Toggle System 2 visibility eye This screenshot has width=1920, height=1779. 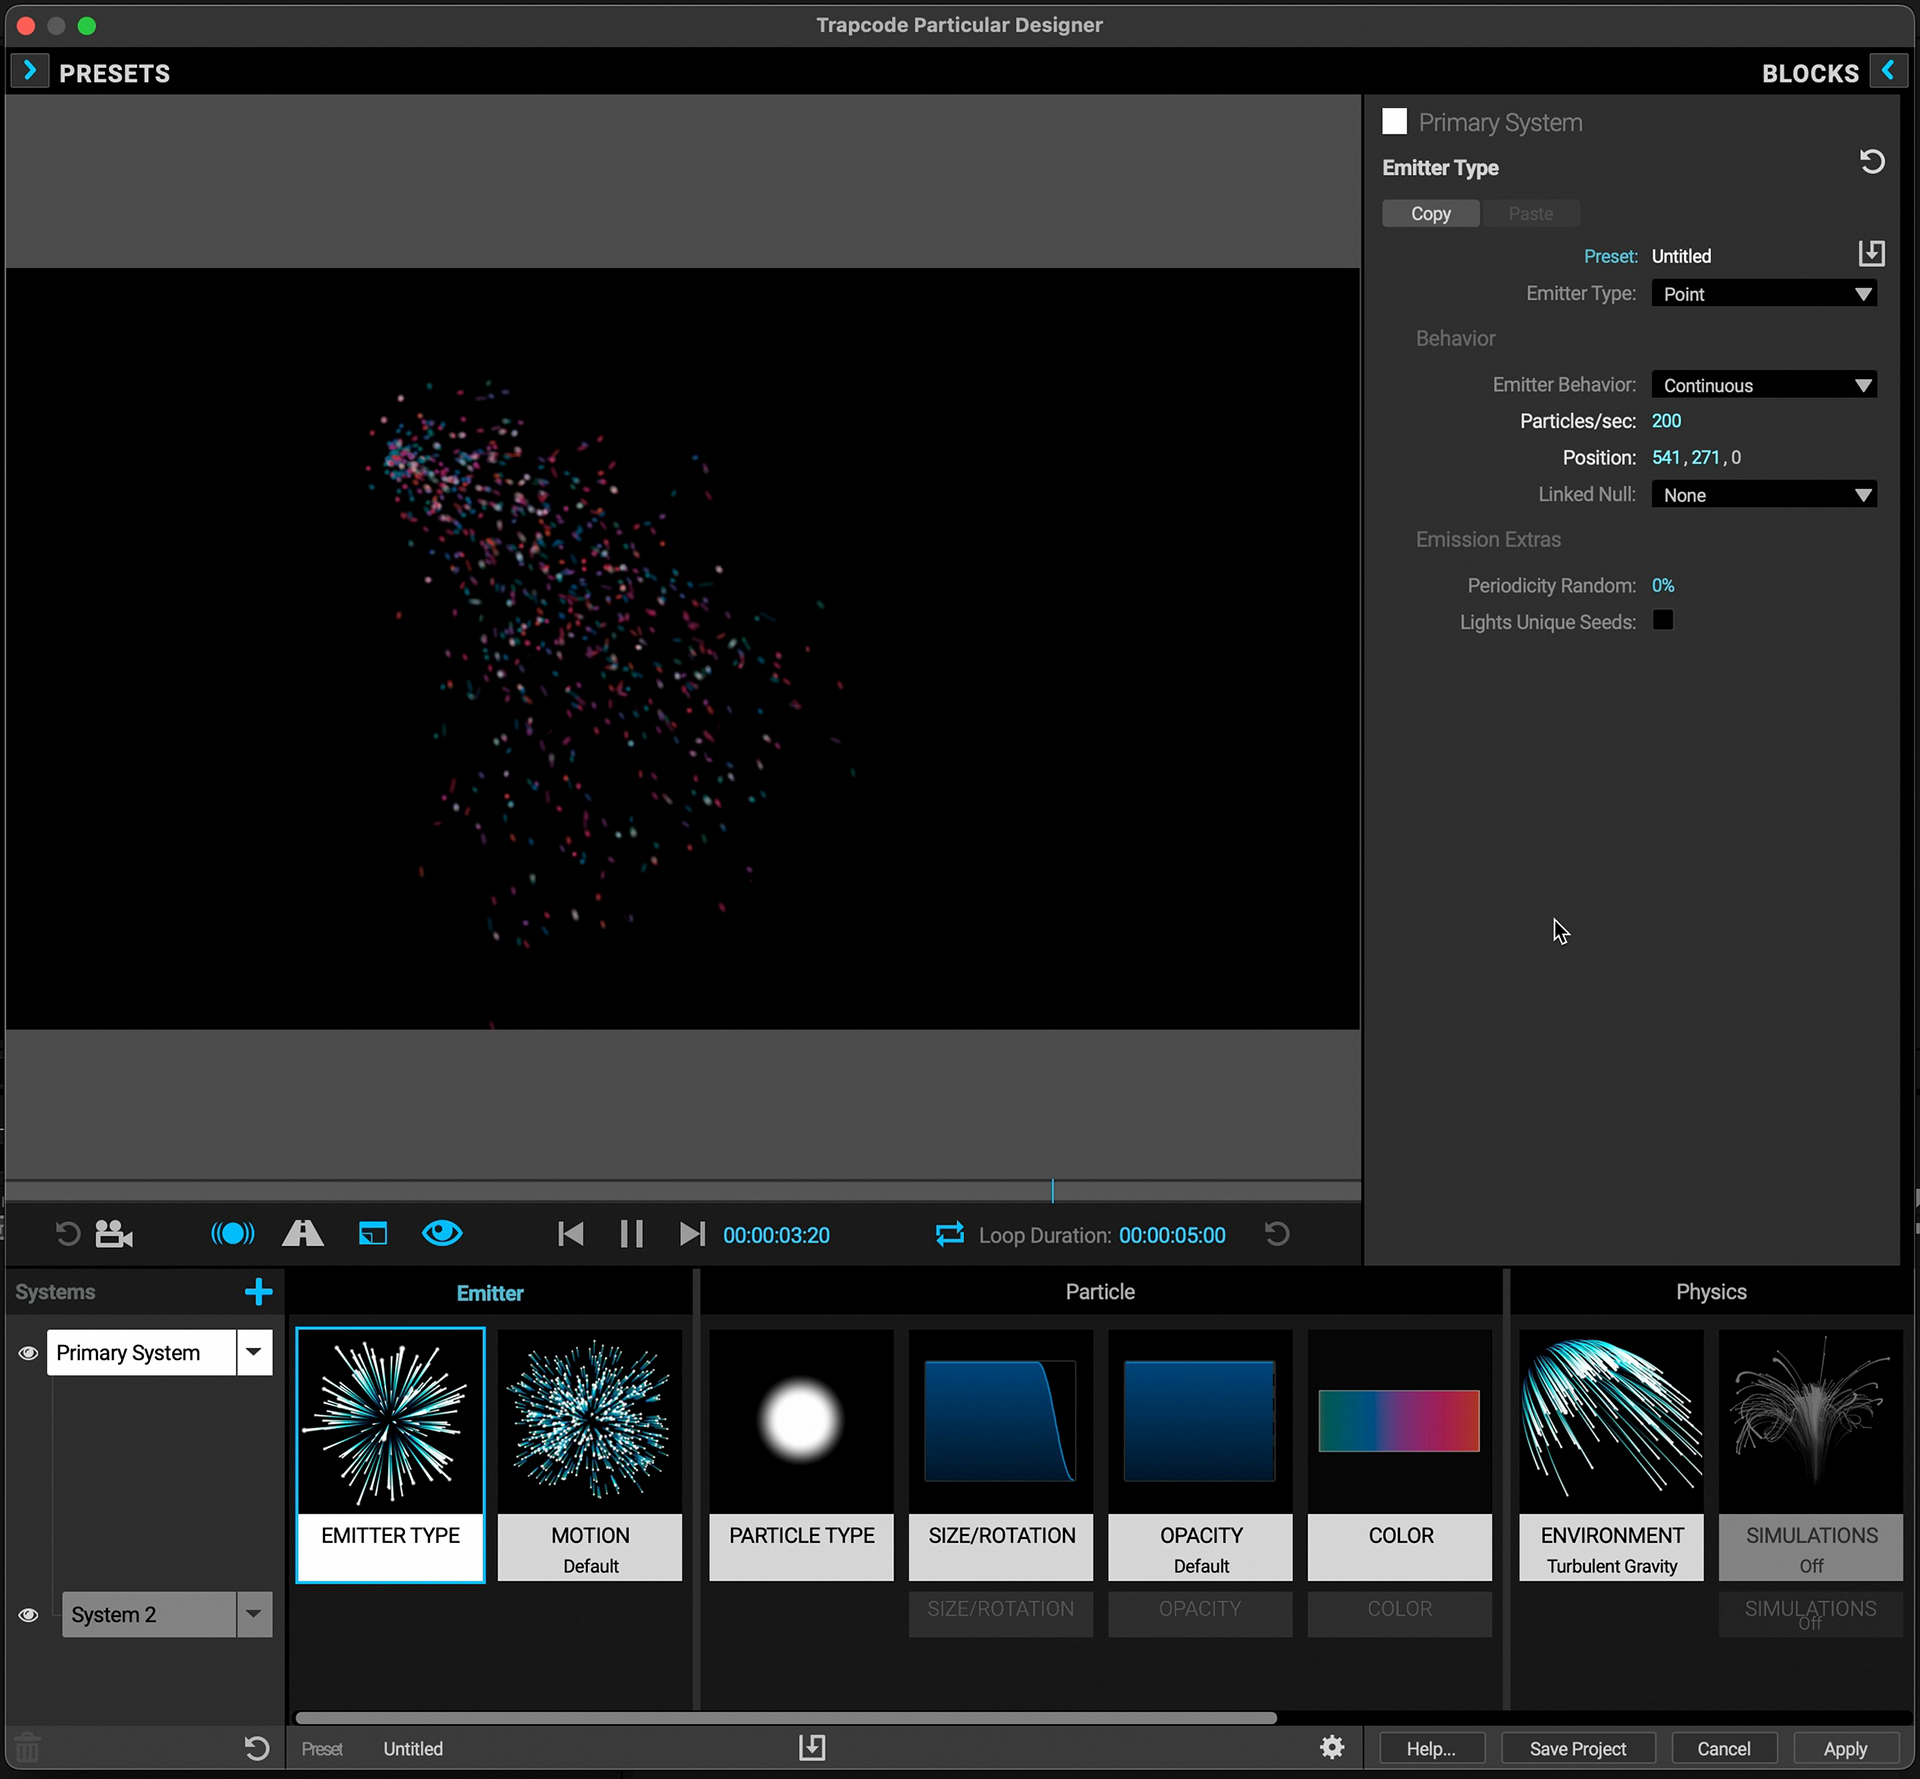28,1615
